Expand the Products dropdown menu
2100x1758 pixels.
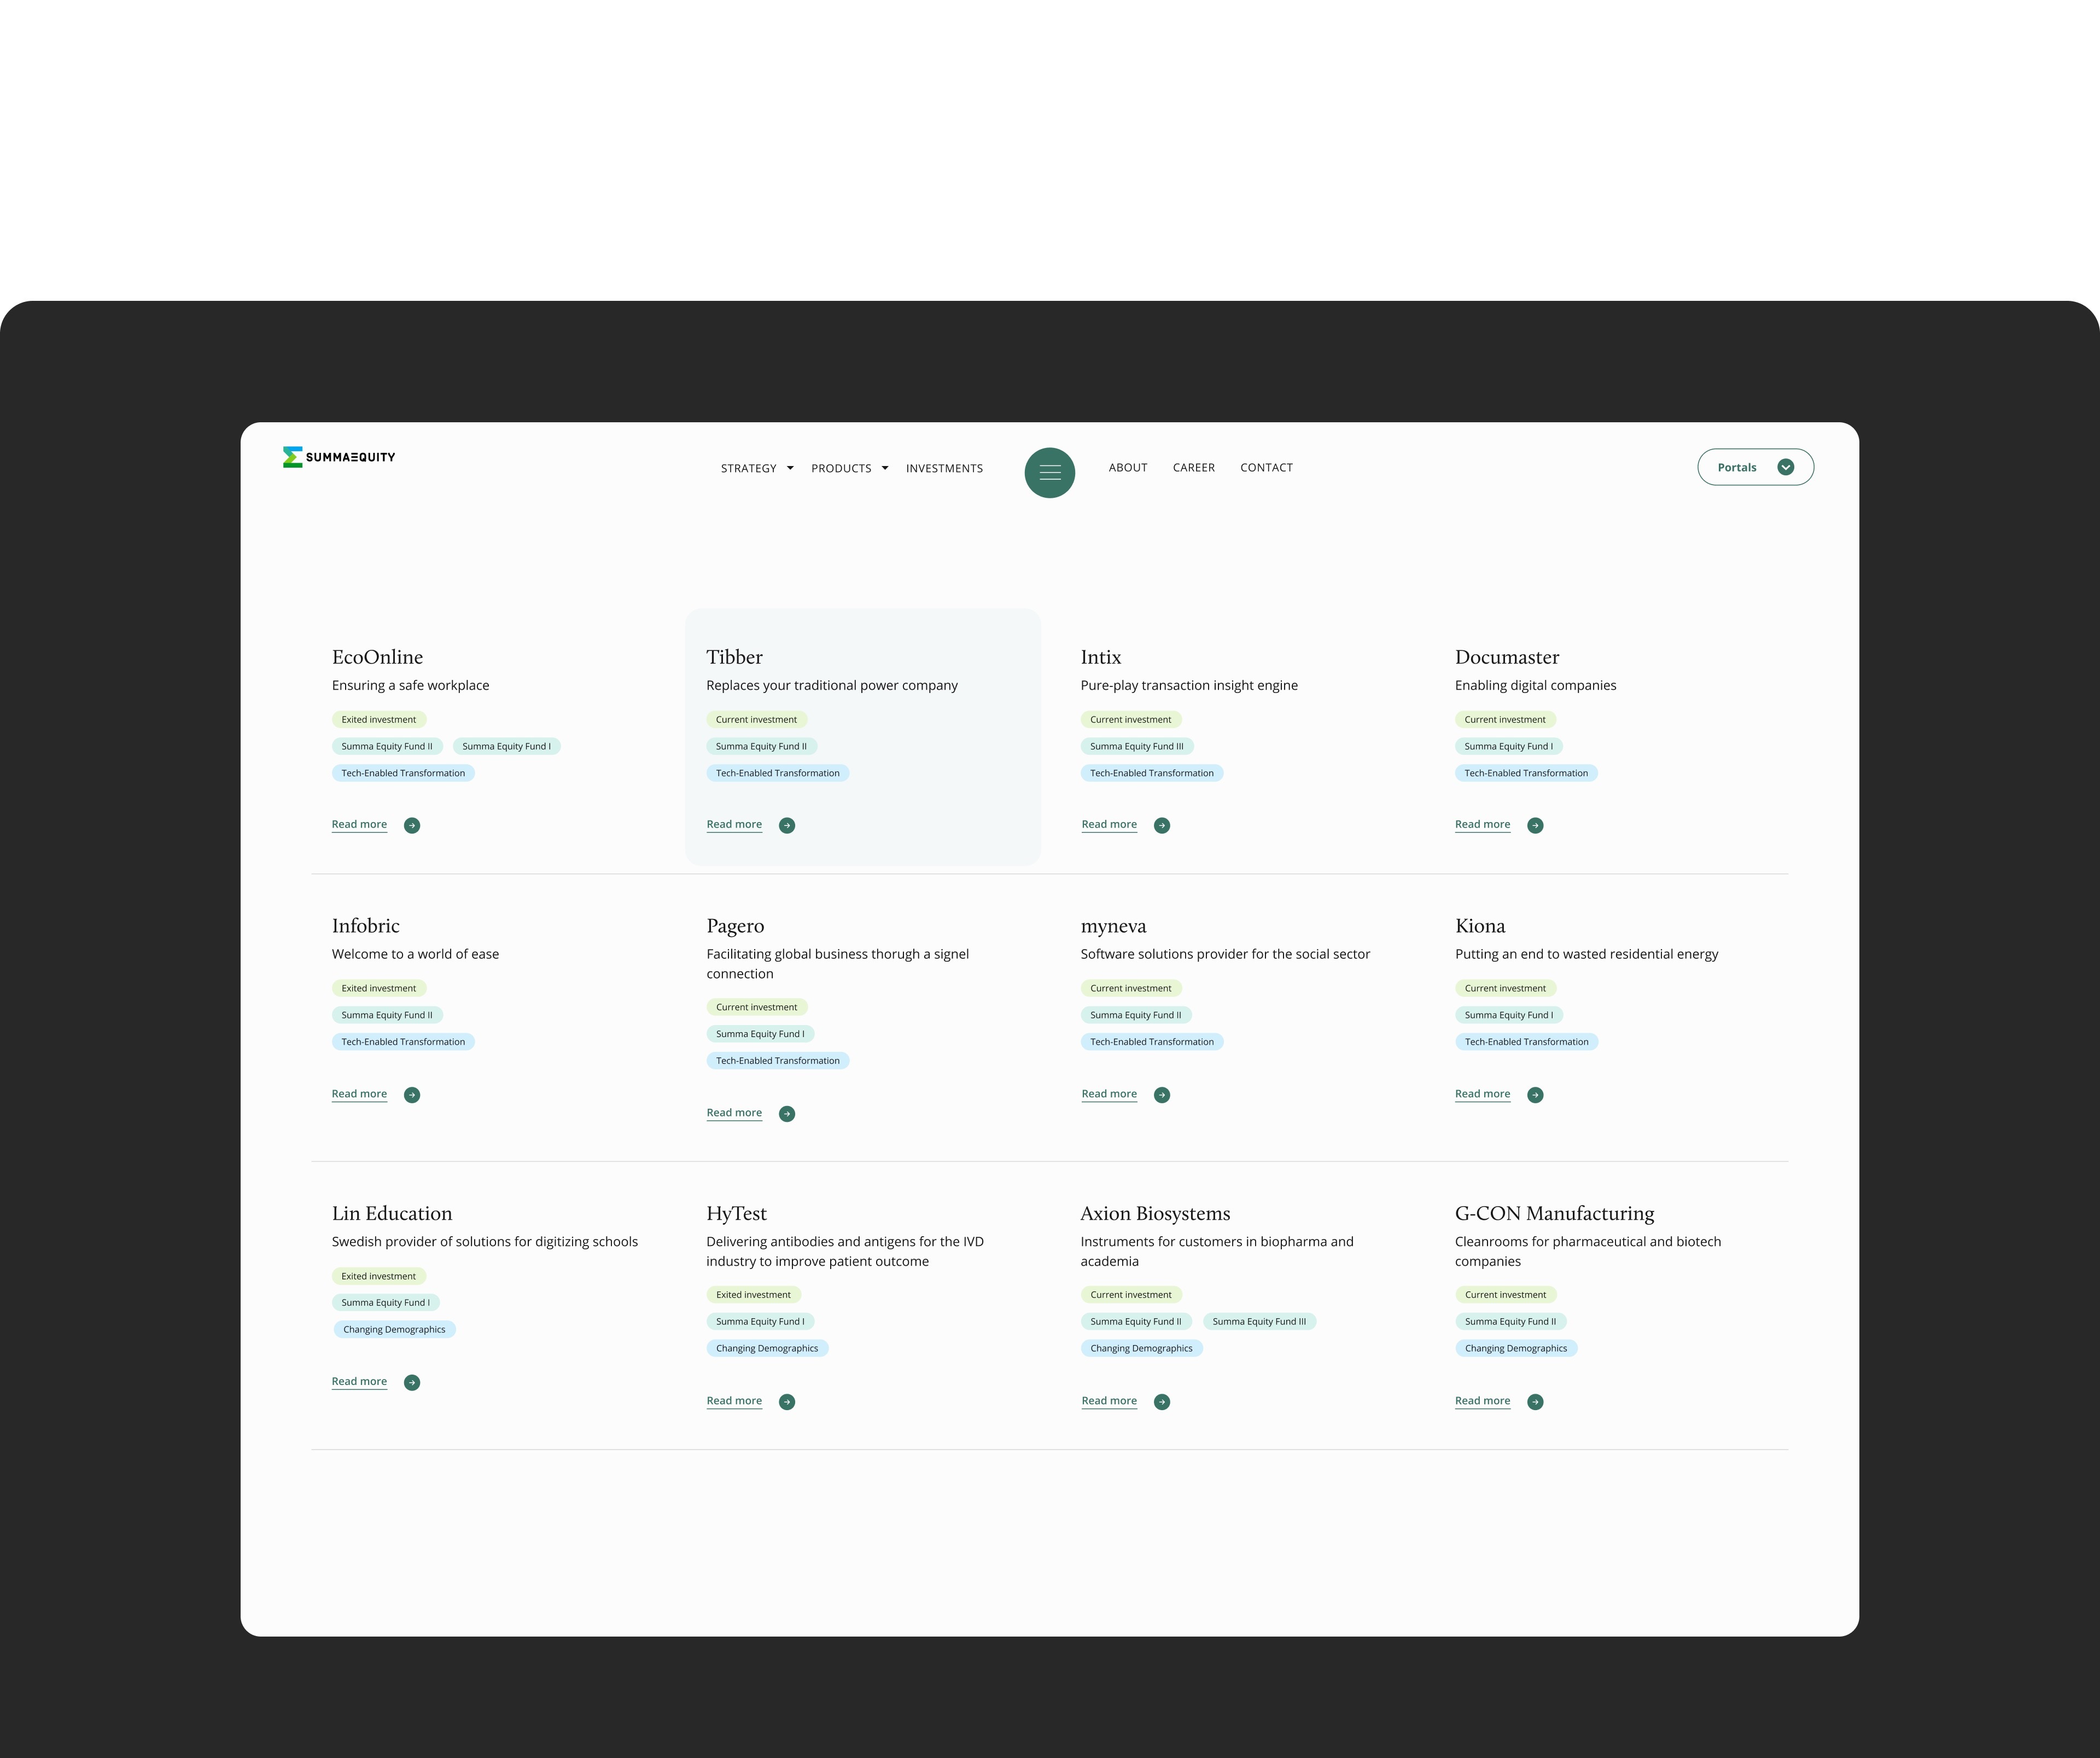click(850, 468)
